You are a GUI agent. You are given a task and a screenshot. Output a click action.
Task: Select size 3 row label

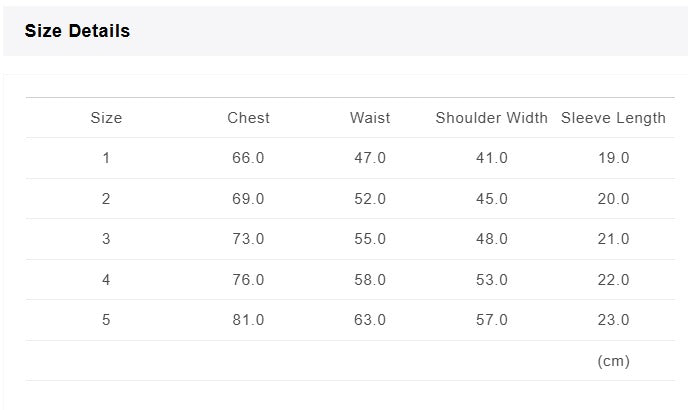[x=106, y=239]
